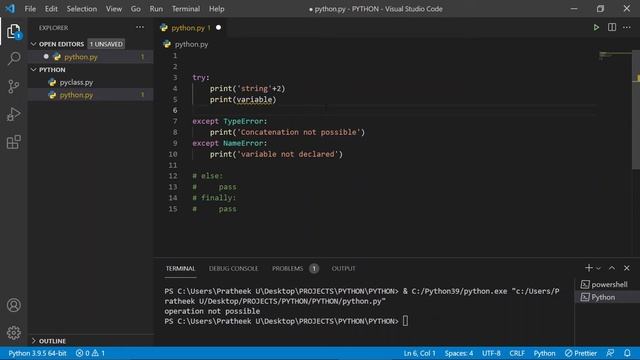
Task: Click 'operation not possible' terminal output
Action: (x=212, y=311)
